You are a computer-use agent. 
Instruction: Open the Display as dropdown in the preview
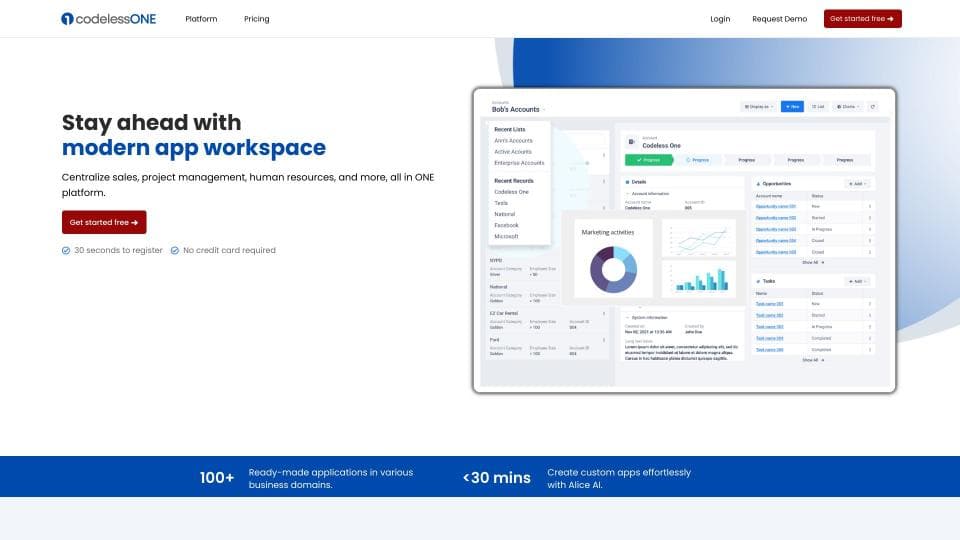pos(759,107)
